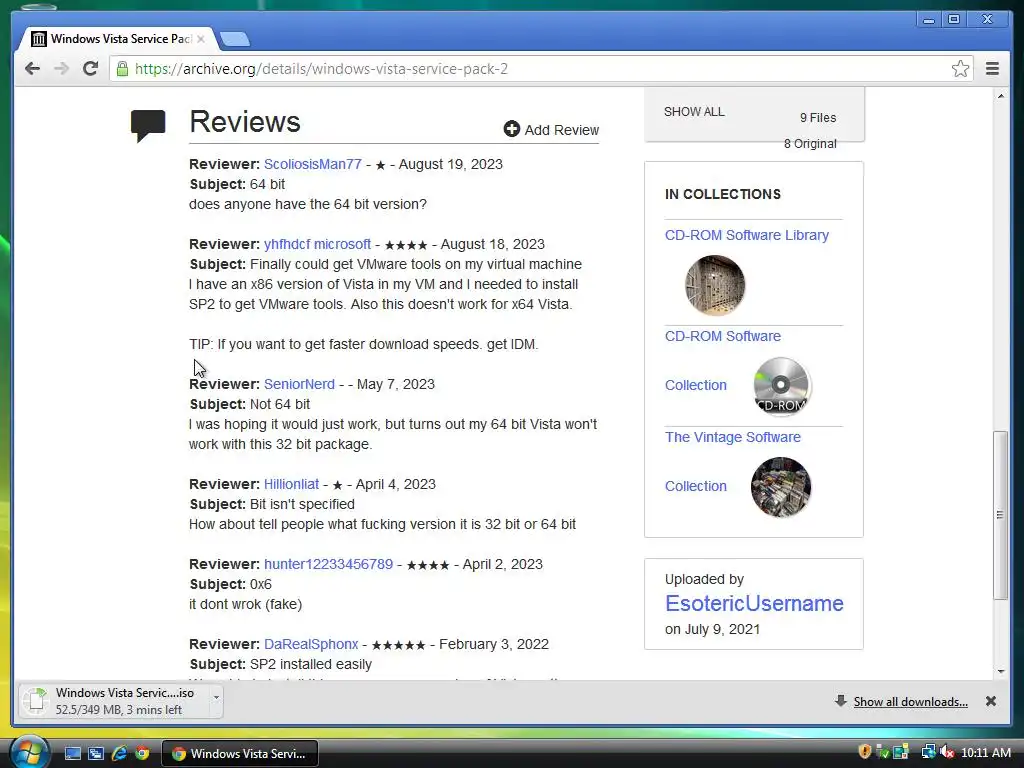Click subject text 'SP2 installed easily'
Viewport: 1024px width, 768px height.
click(x=311, y=664)
